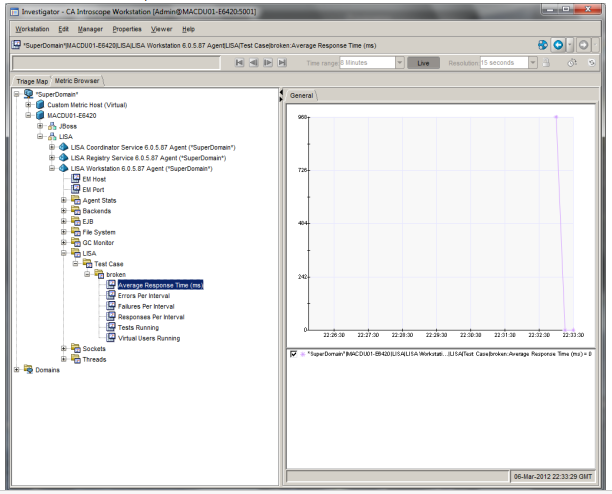The image size is (612, 494).
Task: Click the Custom Metric Host icon
Action: [39, 104]
